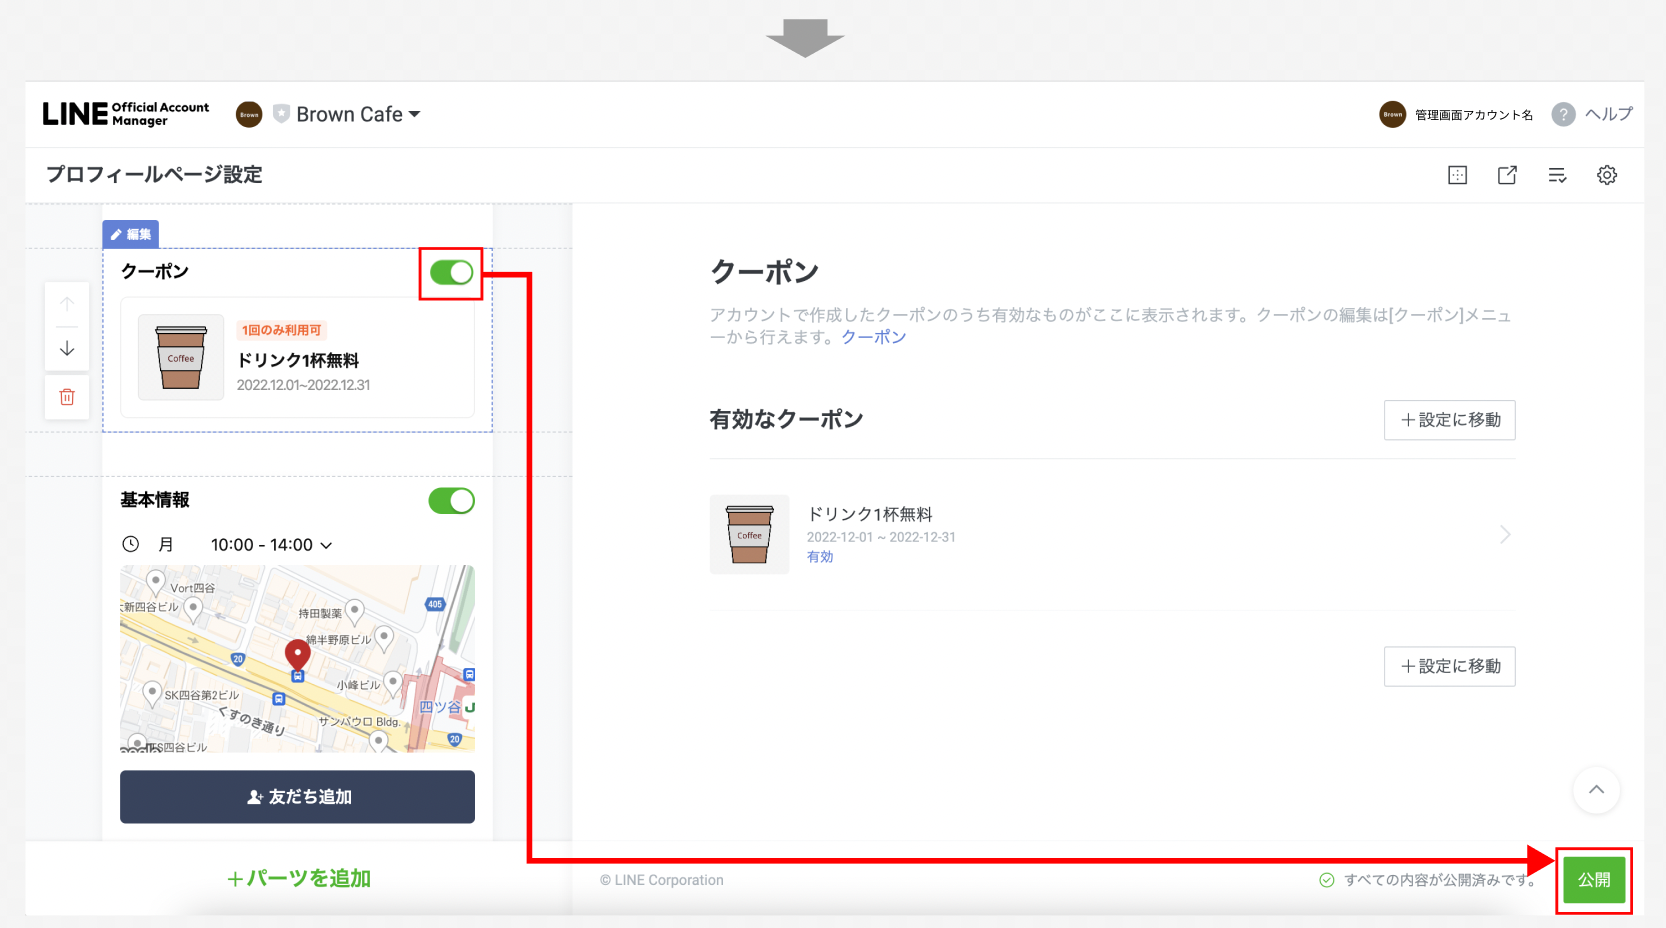This screenshot has height=928, width=1666.
Task: Open the Brown Cafe account dropdown
Action: [357, 114]
